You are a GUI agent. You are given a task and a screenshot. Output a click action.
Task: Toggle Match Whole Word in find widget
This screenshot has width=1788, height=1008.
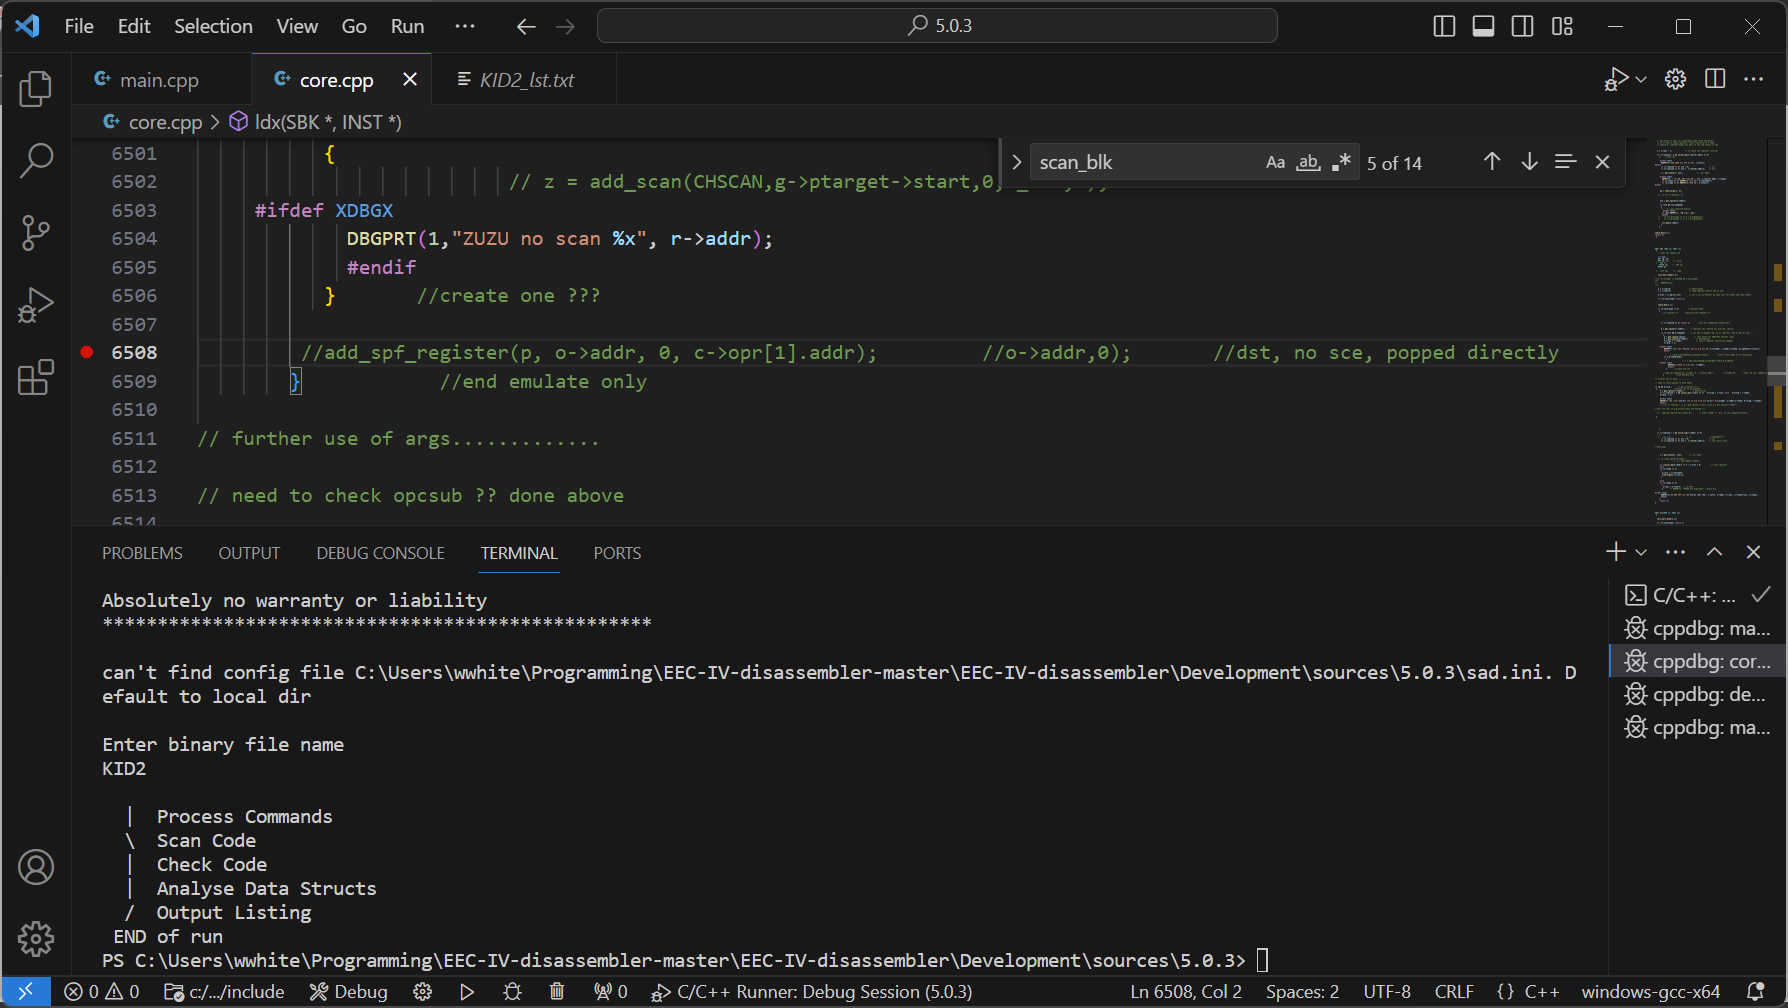coord(1308,162)
